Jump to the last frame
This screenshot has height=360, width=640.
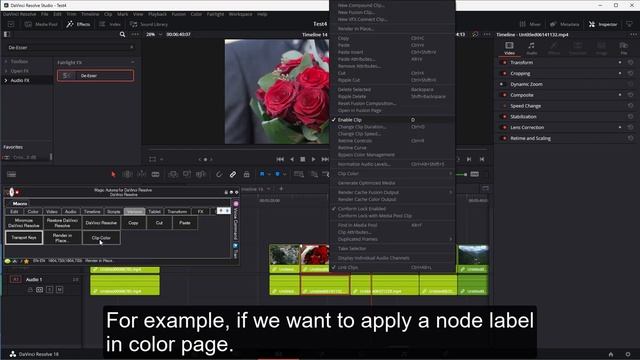point(324,159)
